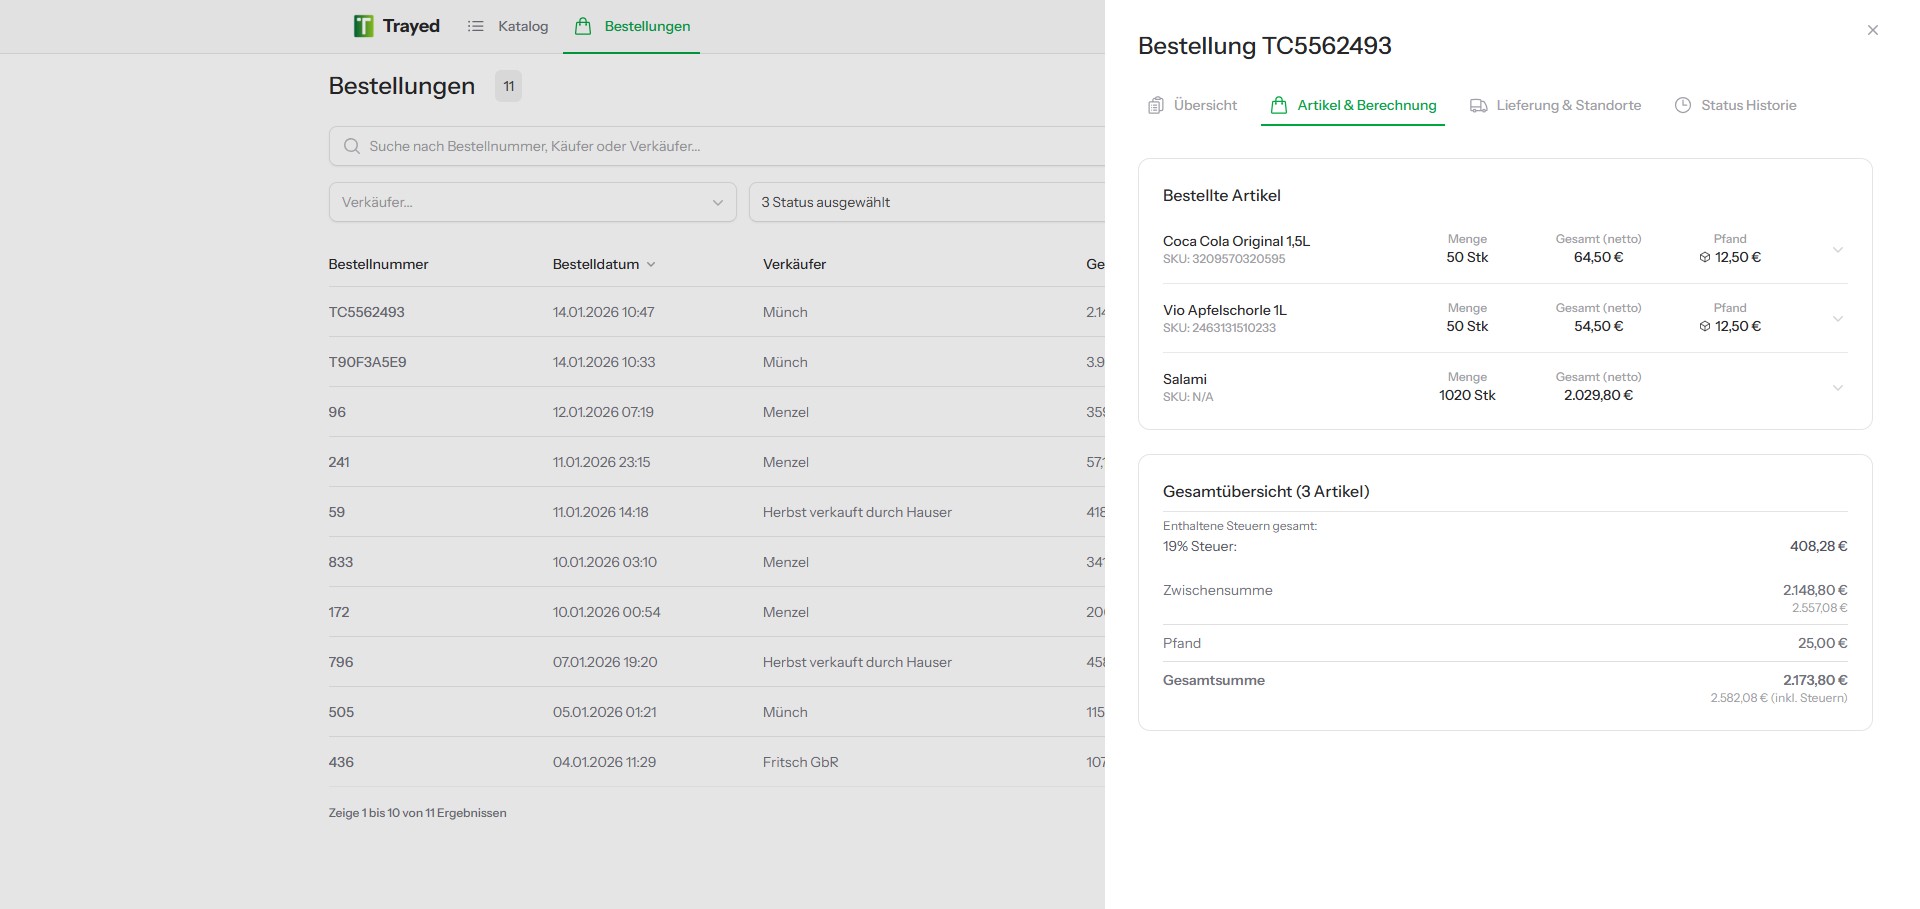
Task: Click the Katalog list icon
Action: pyautogui.click(x=476, y=25)
